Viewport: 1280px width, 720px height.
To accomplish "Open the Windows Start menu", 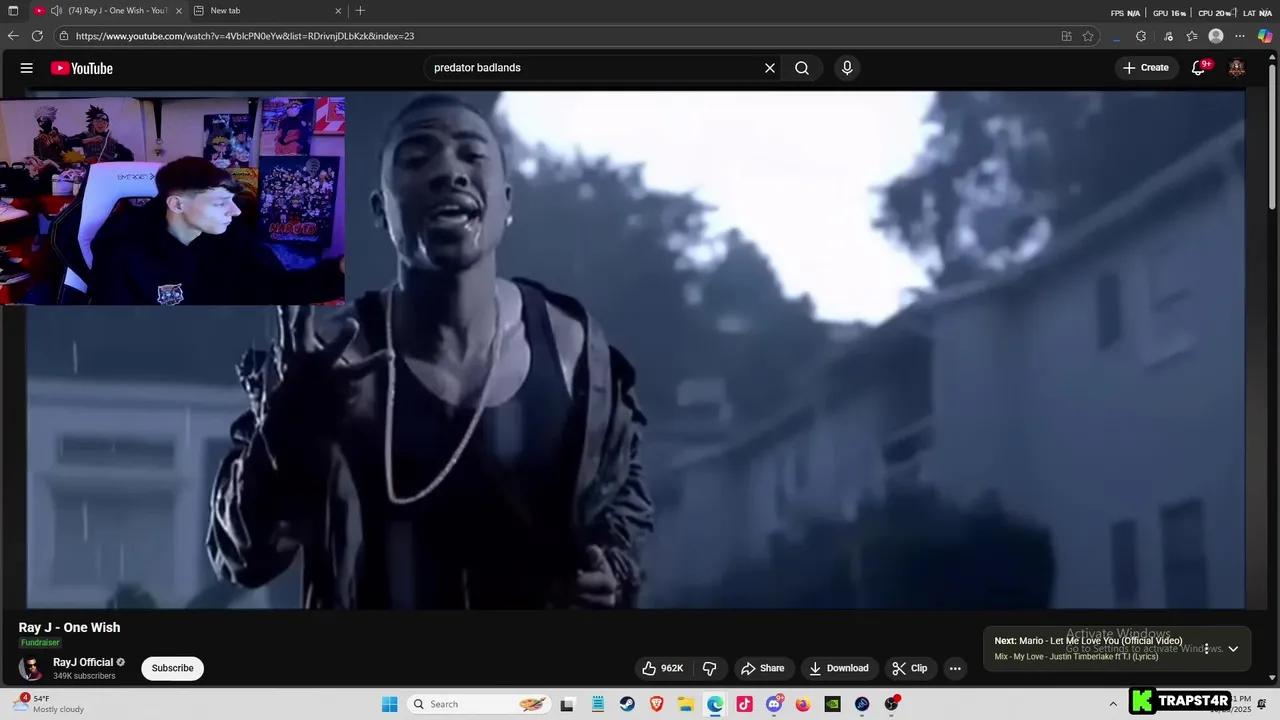I will tap(390, 704).
